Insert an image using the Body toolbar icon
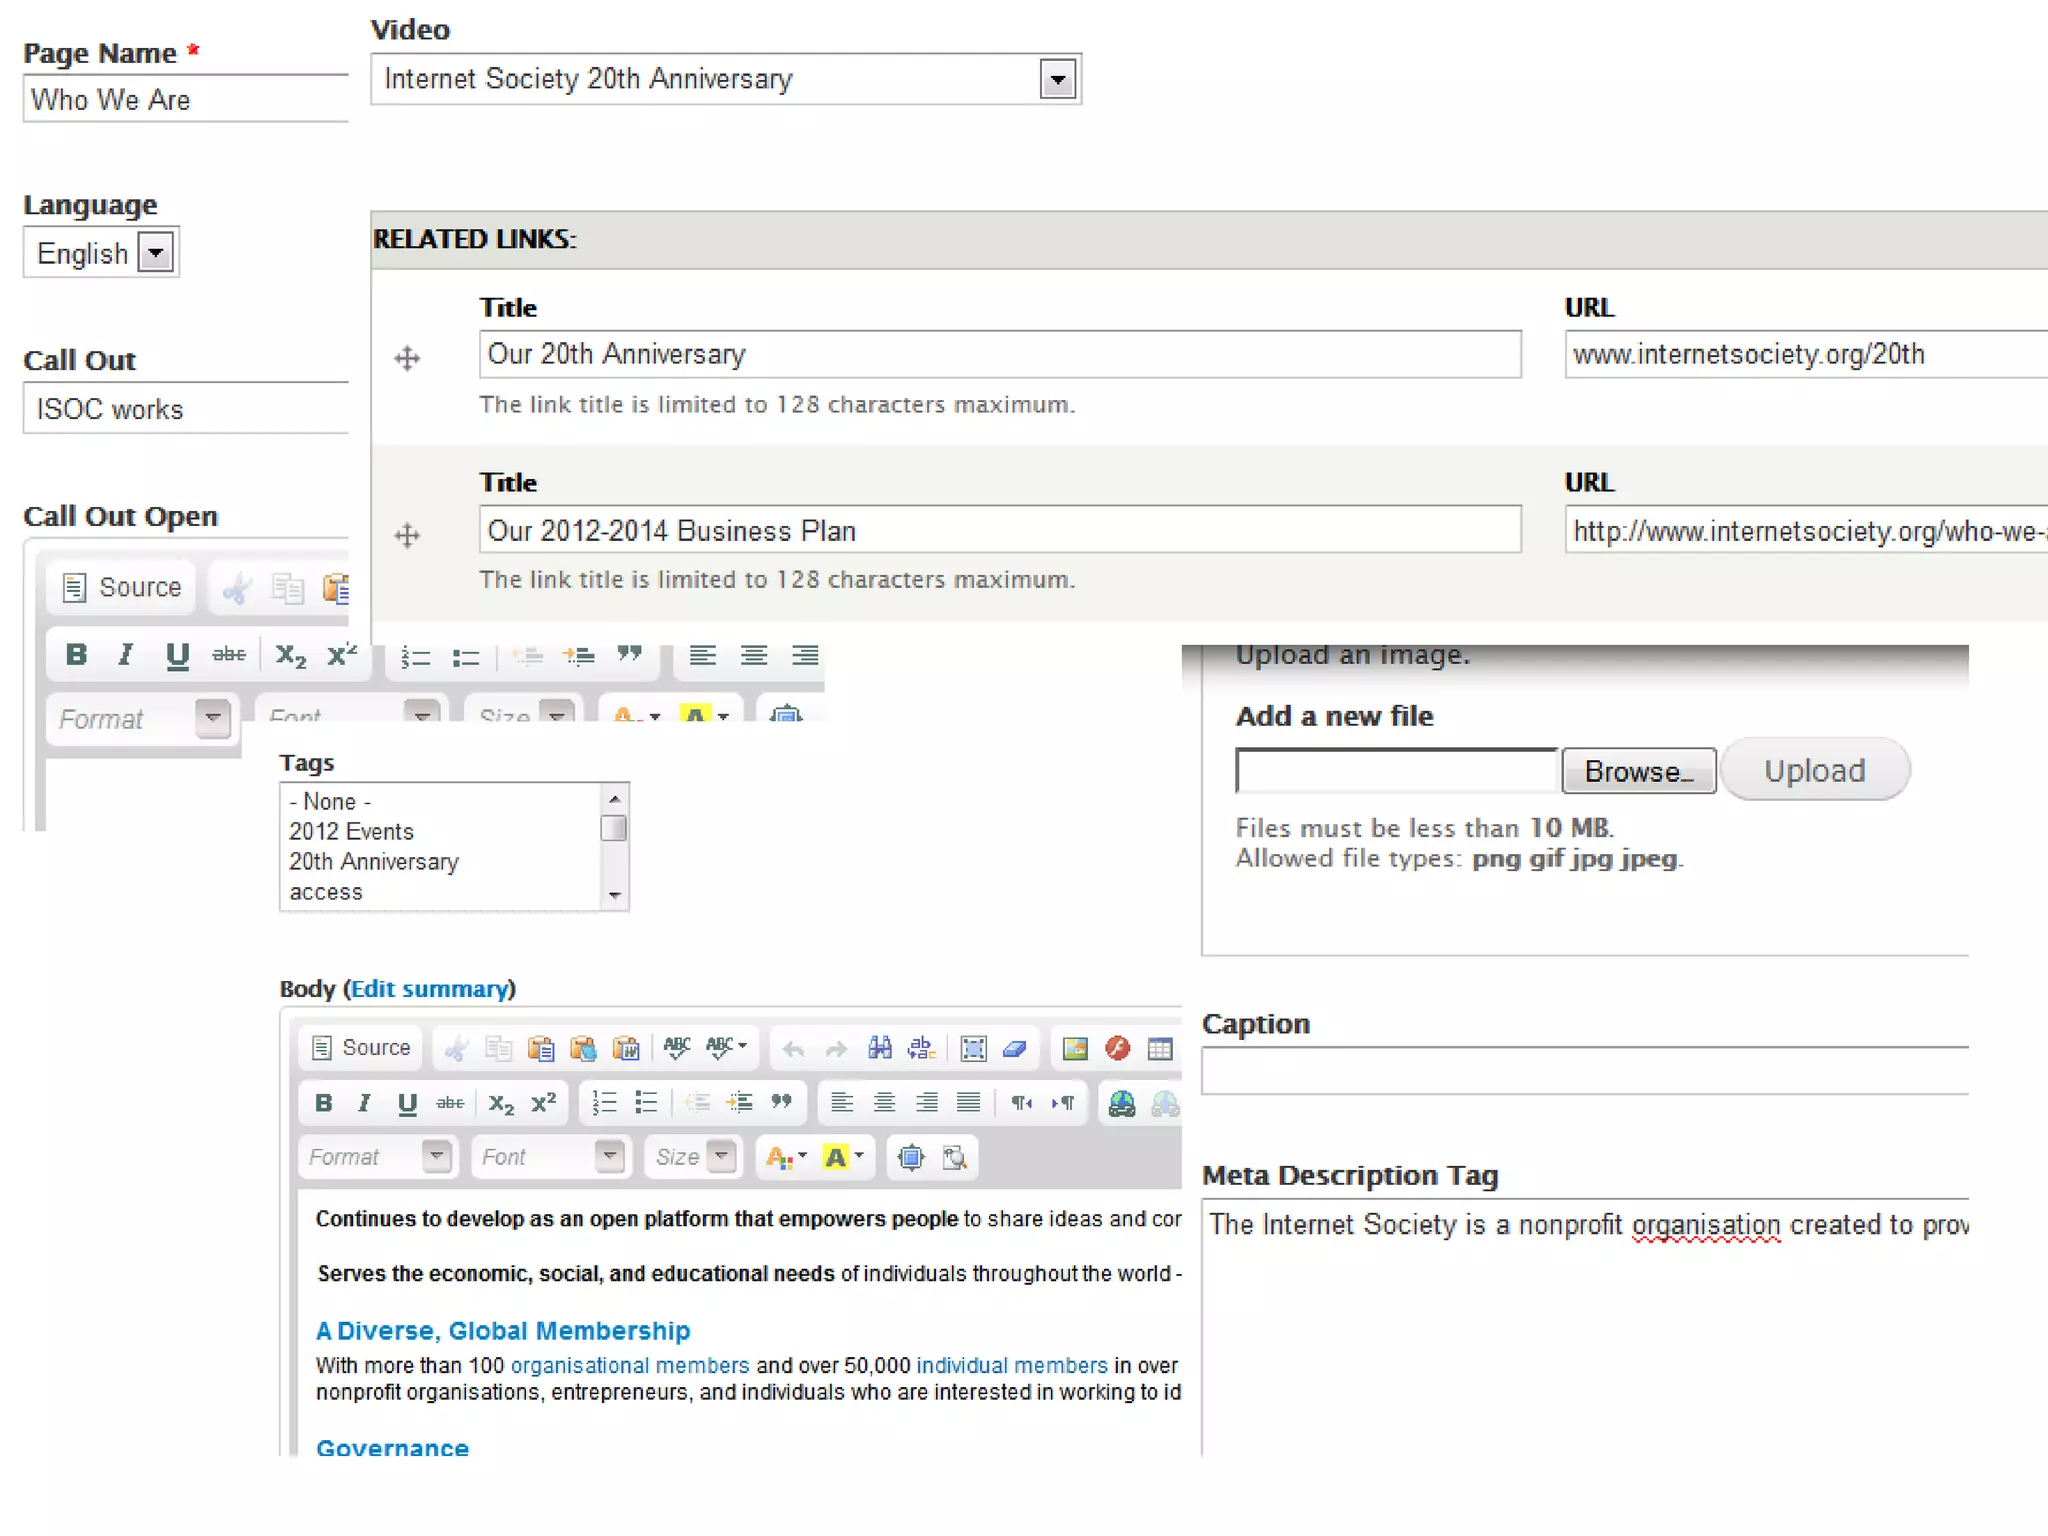The height and width of the screenshot is (1536, 2048). [1075, 1047]
